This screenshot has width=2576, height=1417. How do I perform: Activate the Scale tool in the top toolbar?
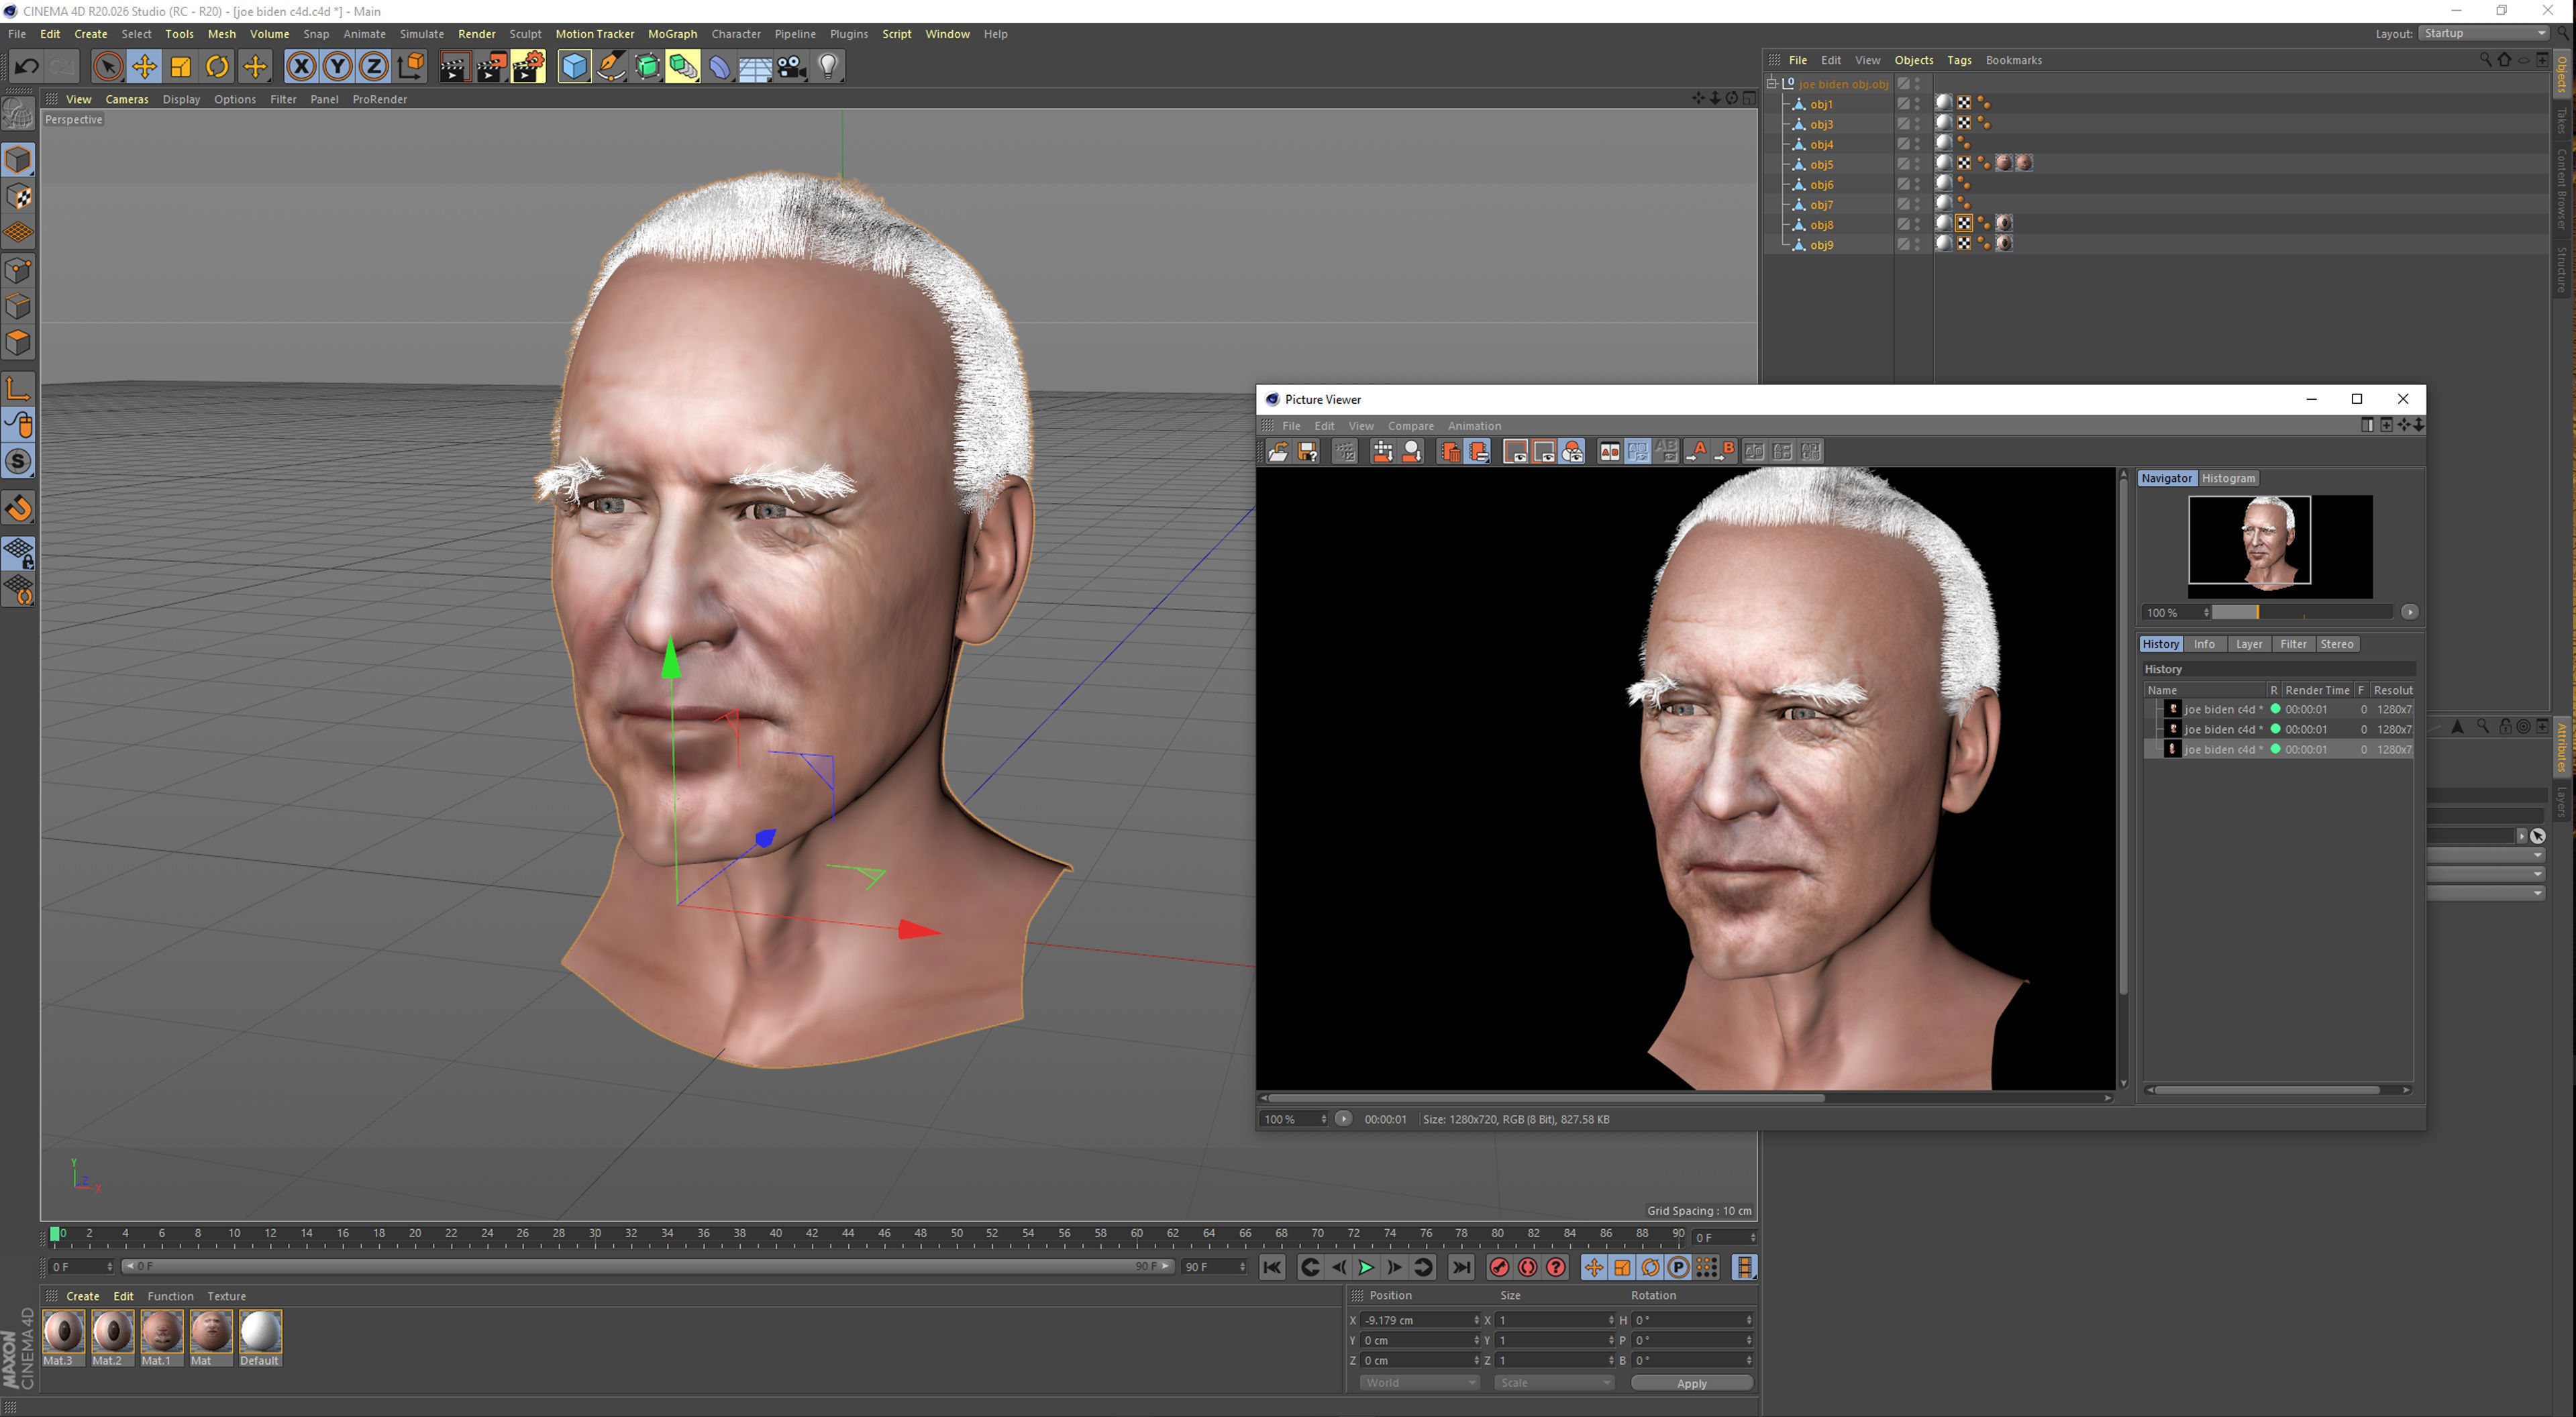coord(180,67)
